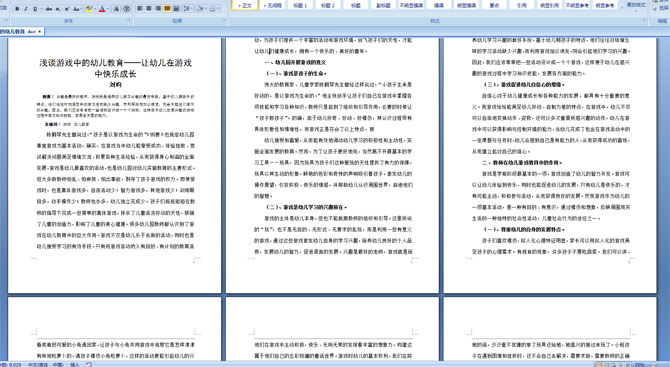Click the superscript icon
The height and width of the screenshot is (367, 670).
[67, 9]
